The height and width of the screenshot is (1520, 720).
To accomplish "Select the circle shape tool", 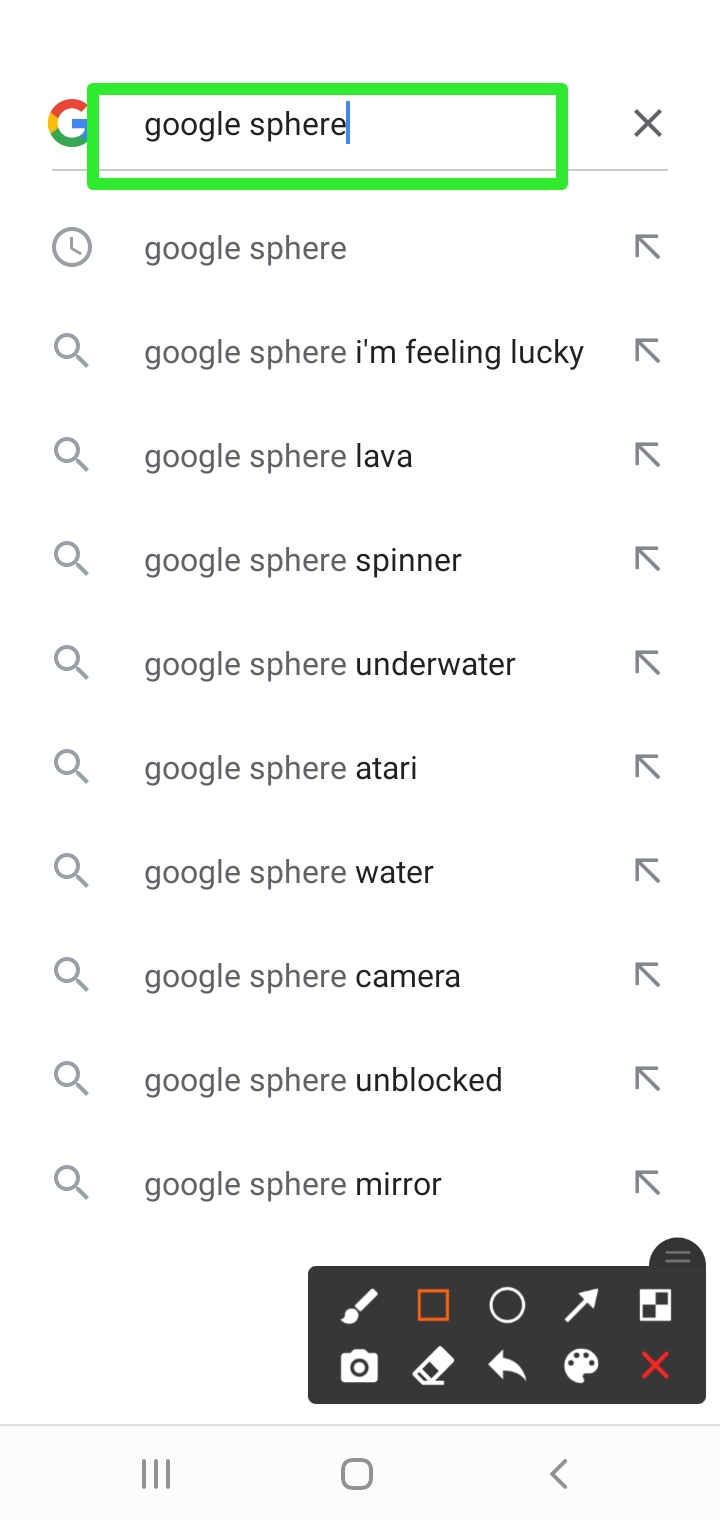I will (x=507, y=1305).
